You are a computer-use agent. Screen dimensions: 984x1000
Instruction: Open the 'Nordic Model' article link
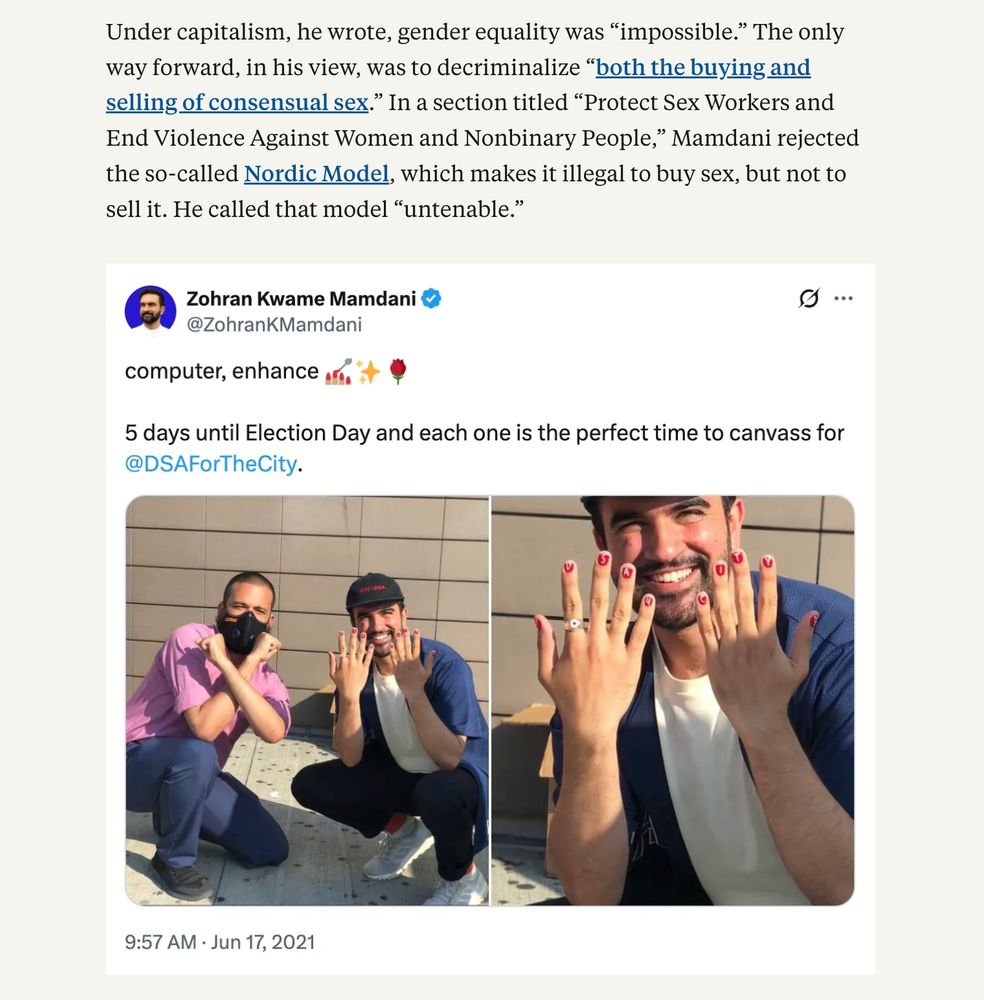coord(316,173)
